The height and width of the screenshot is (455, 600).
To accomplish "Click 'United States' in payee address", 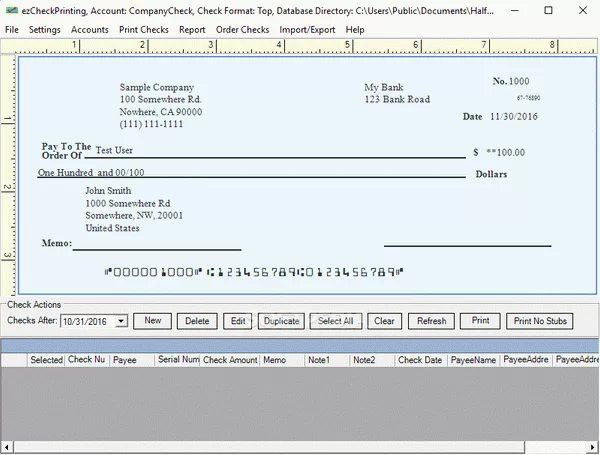I will 112,228.
